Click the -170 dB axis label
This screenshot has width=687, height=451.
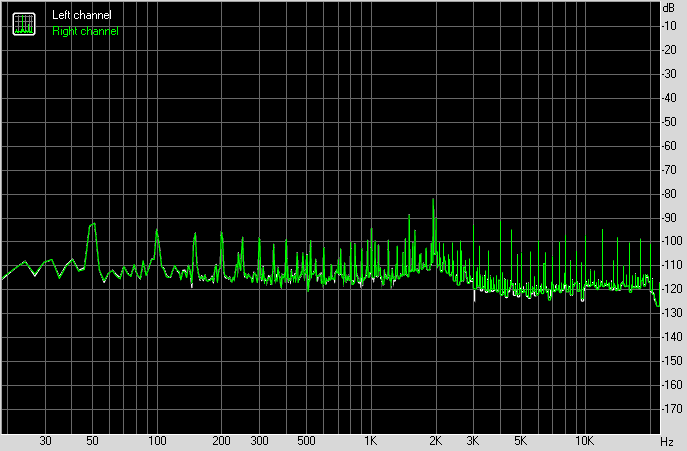[672, 408]
